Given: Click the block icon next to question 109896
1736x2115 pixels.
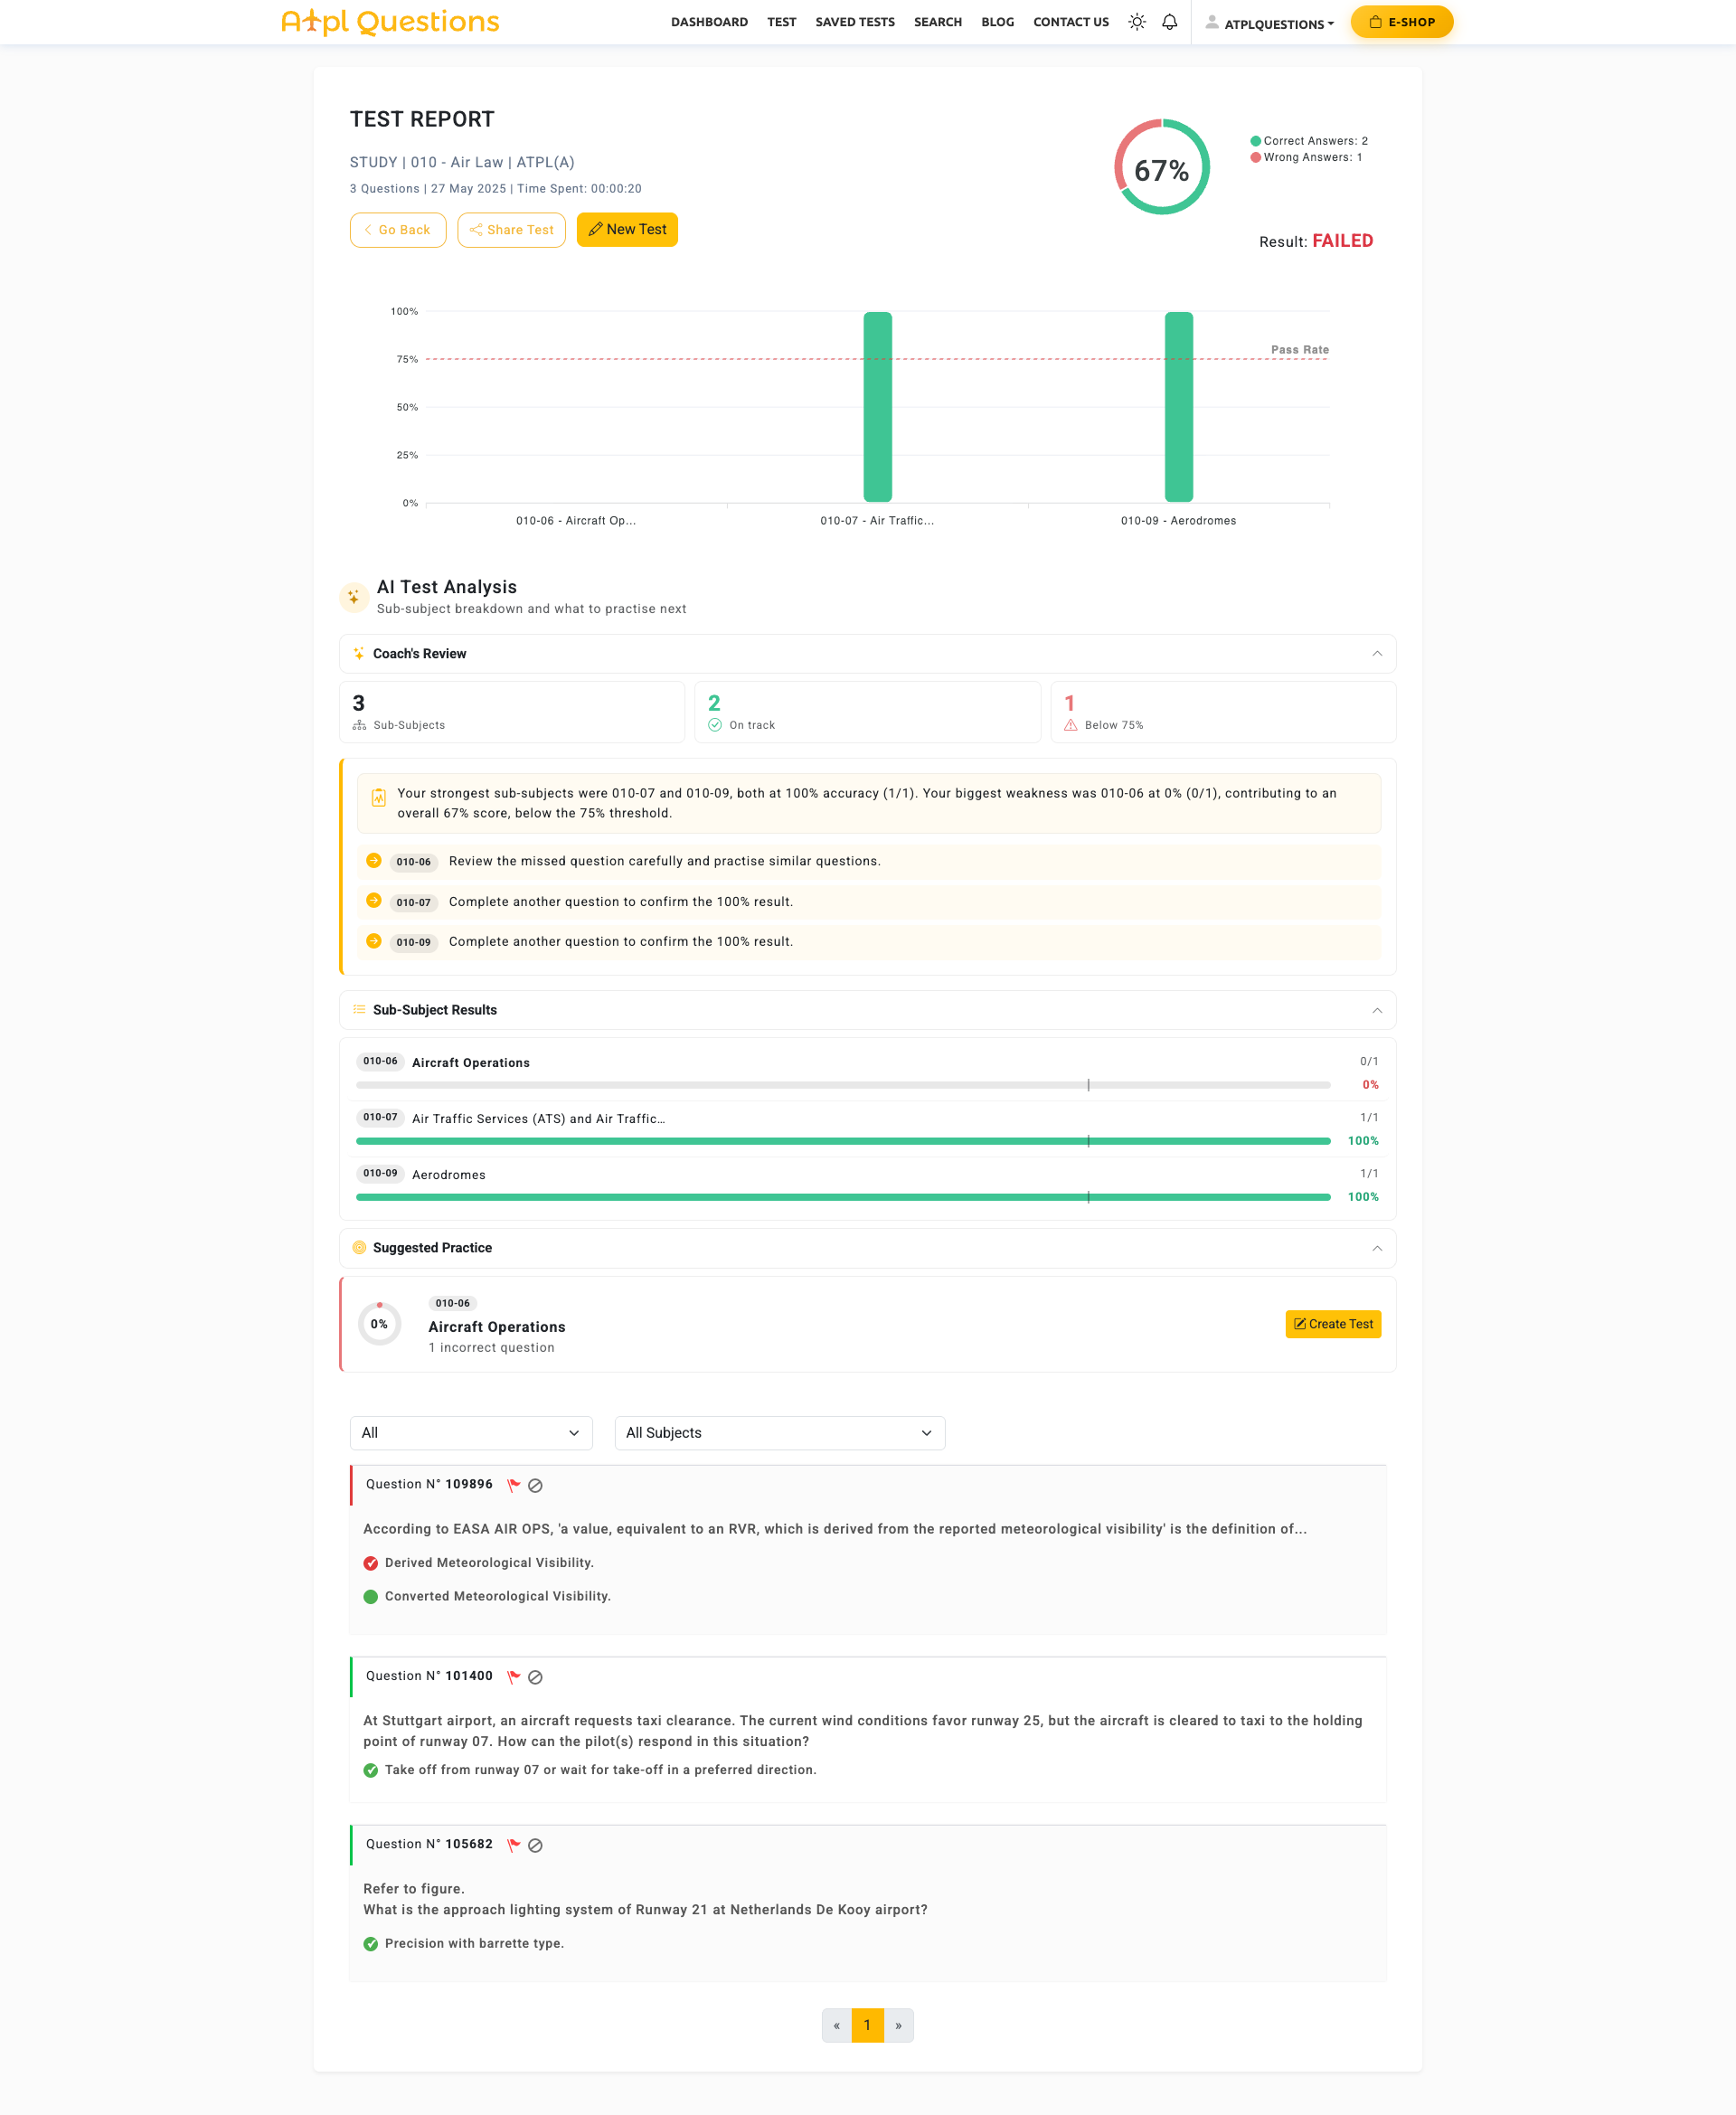Looking at the screenshot, I should [x=535, y=1485].
